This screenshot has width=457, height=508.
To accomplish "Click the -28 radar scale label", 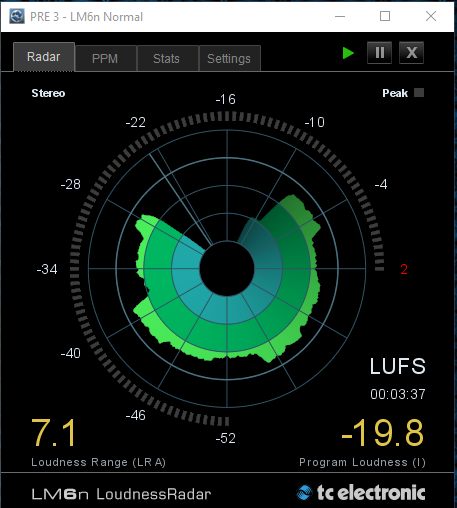I will pos(71,184).
